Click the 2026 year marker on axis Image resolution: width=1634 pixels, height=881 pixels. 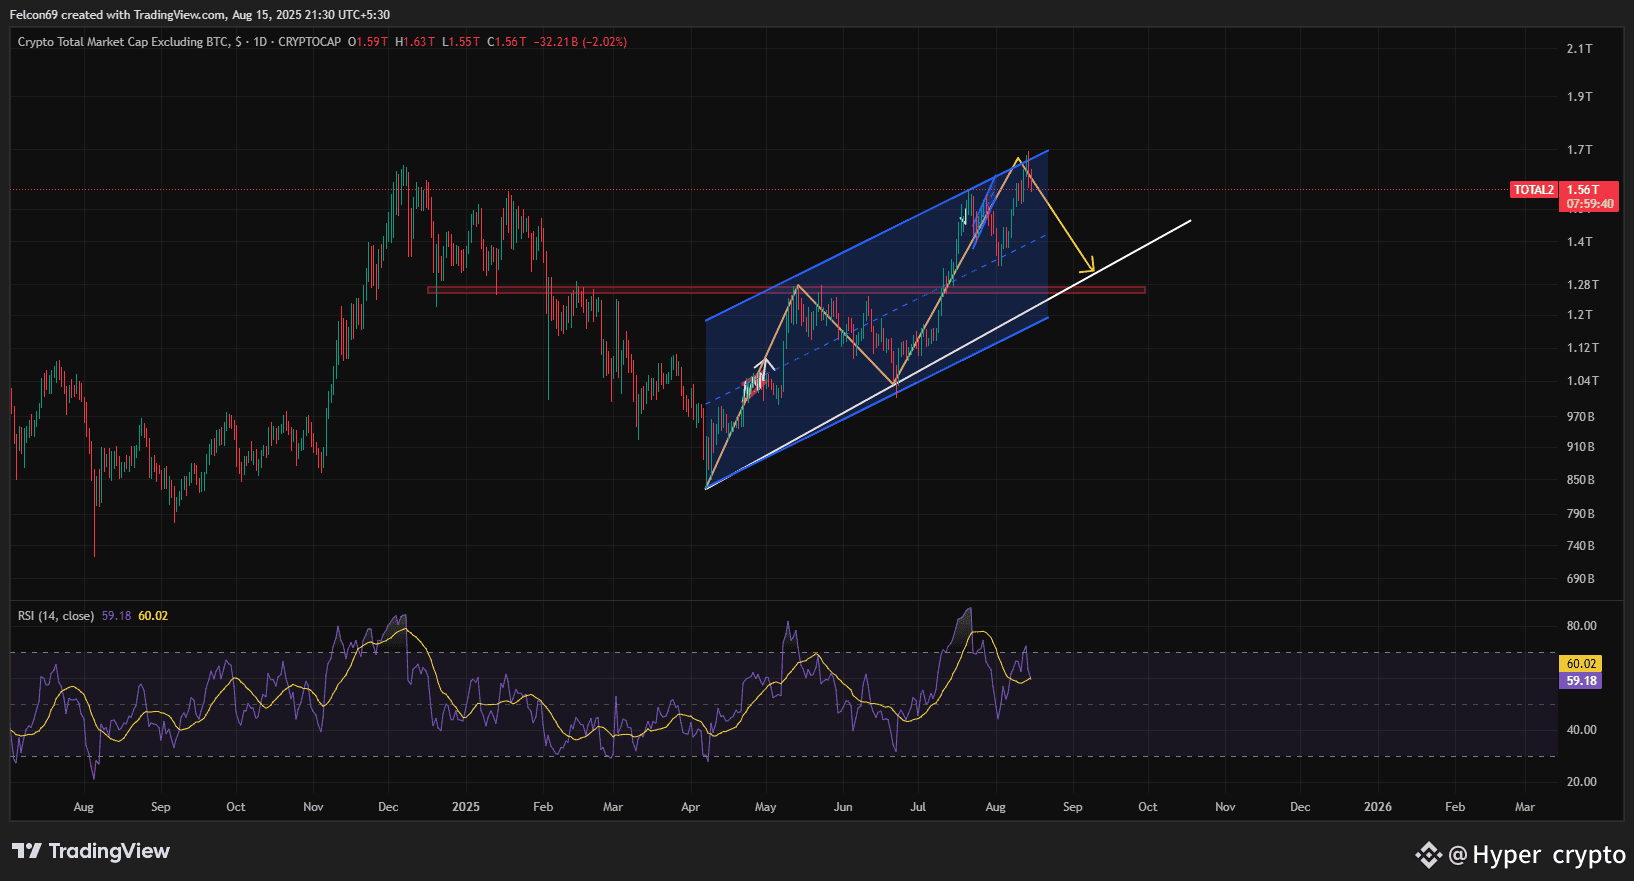(1378, 807)
